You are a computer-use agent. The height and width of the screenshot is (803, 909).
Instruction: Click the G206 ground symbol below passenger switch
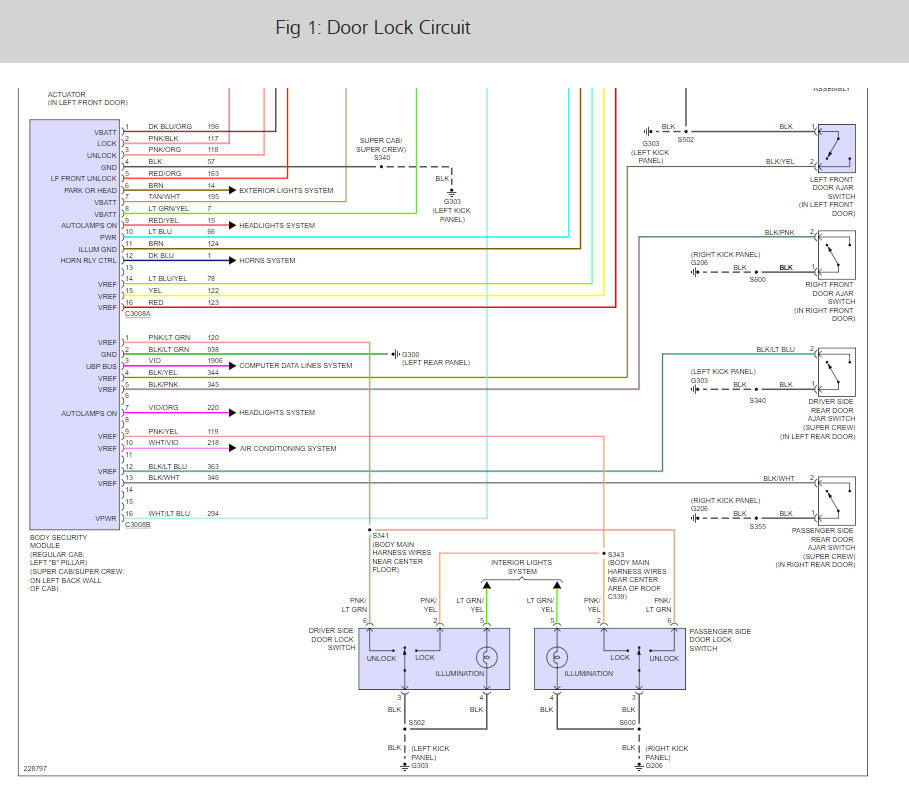pyautogui.click(x=639, y=766)
